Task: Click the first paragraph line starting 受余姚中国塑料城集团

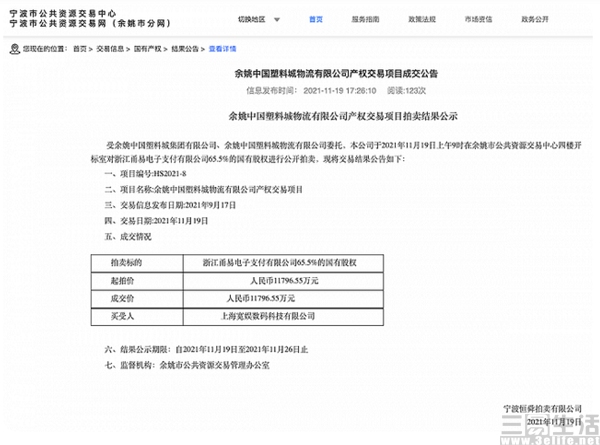Action: coord(344,145)
